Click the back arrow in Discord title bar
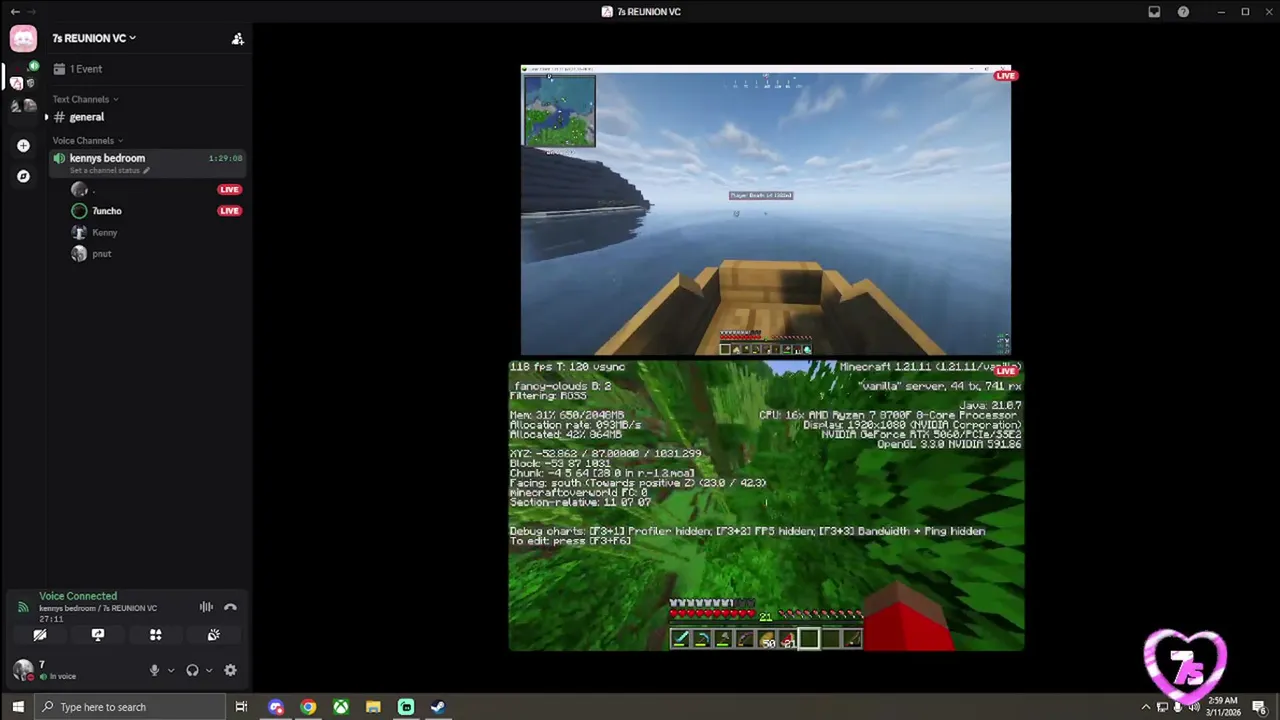 pyautogui.click(x=15, y=12)
